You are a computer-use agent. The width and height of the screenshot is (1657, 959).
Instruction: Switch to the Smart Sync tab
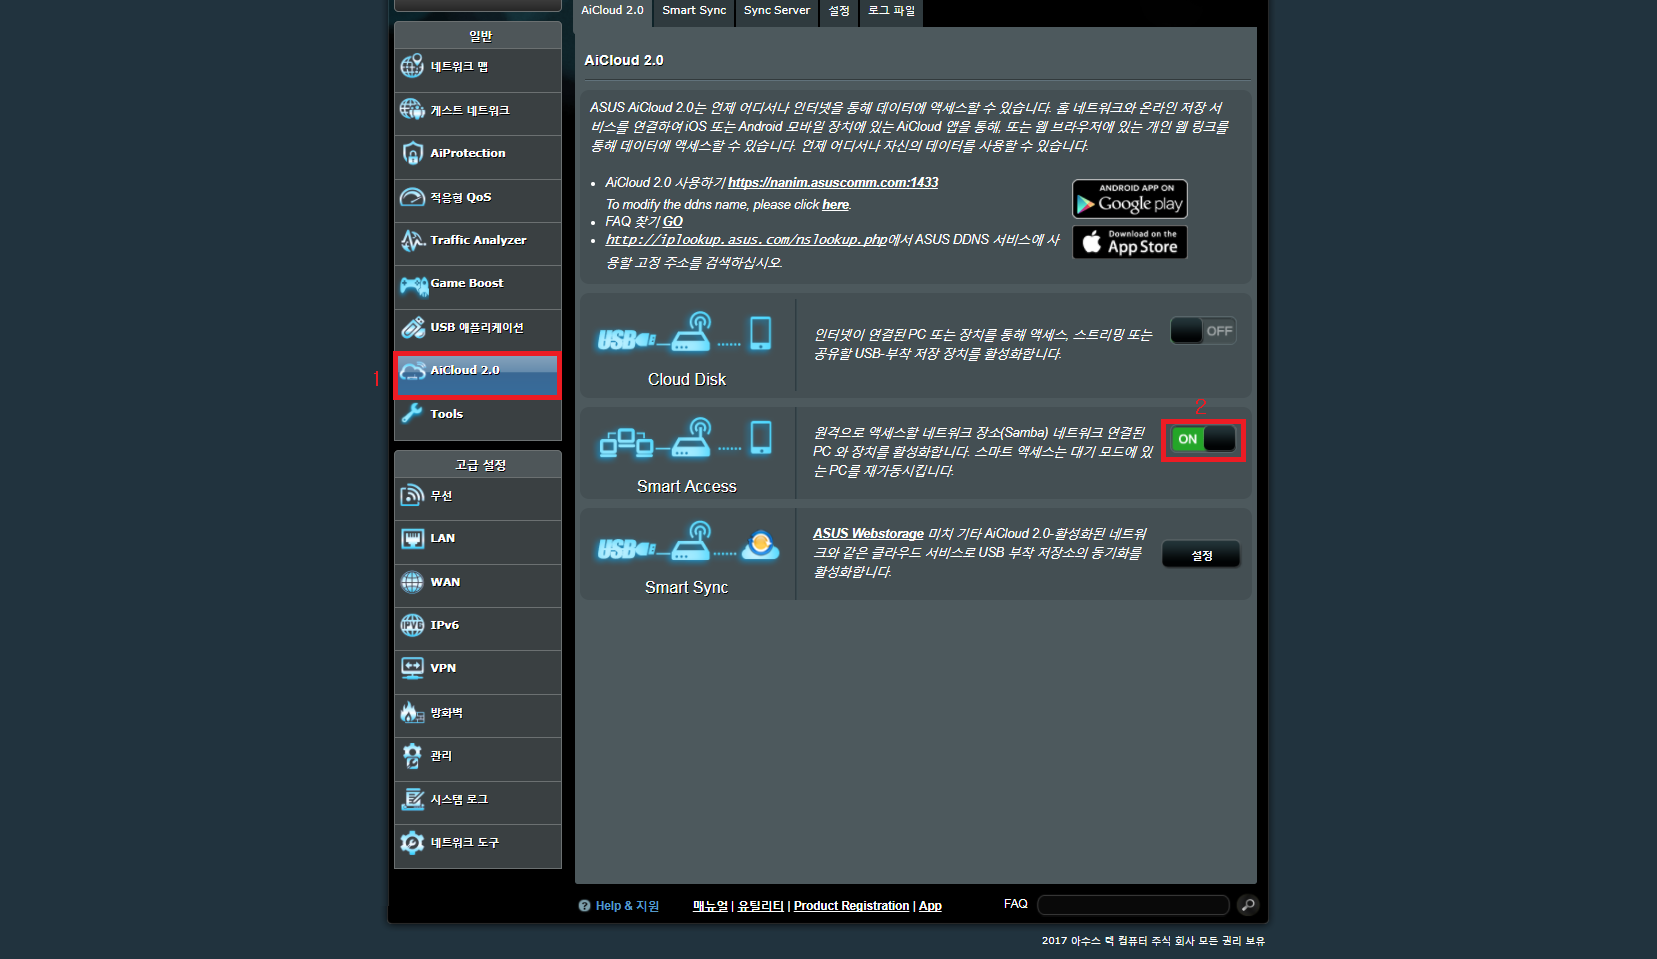(x=694, y=11)
